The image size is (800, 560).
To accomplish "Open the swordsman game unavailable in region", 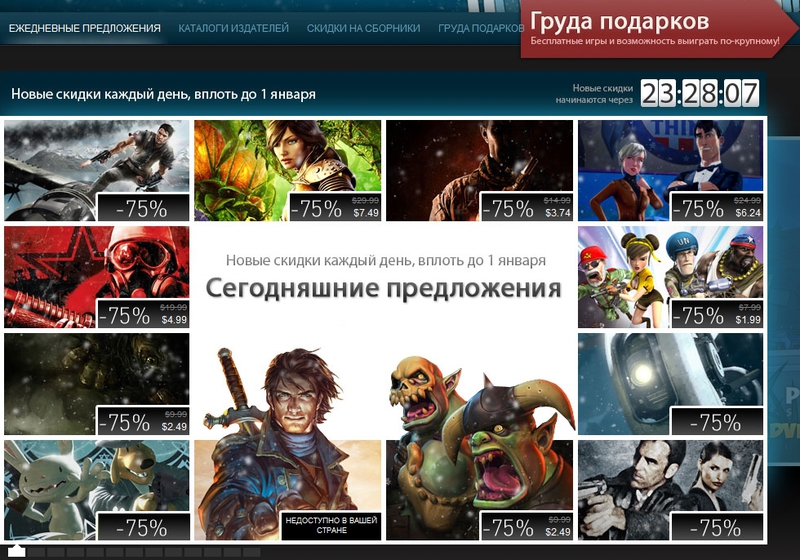I will (288, 444).
